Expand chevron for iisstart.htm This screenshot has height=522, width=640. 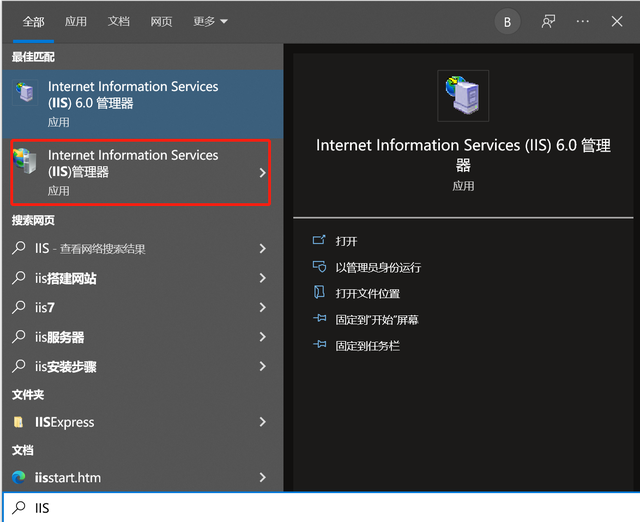point(262,477)
